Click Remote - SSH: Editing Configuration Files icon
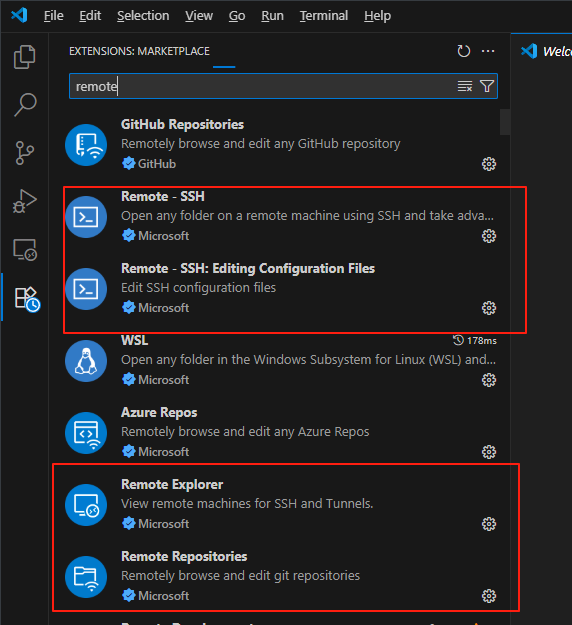Screen dimensions: 572x625 (x=86, y=289)
